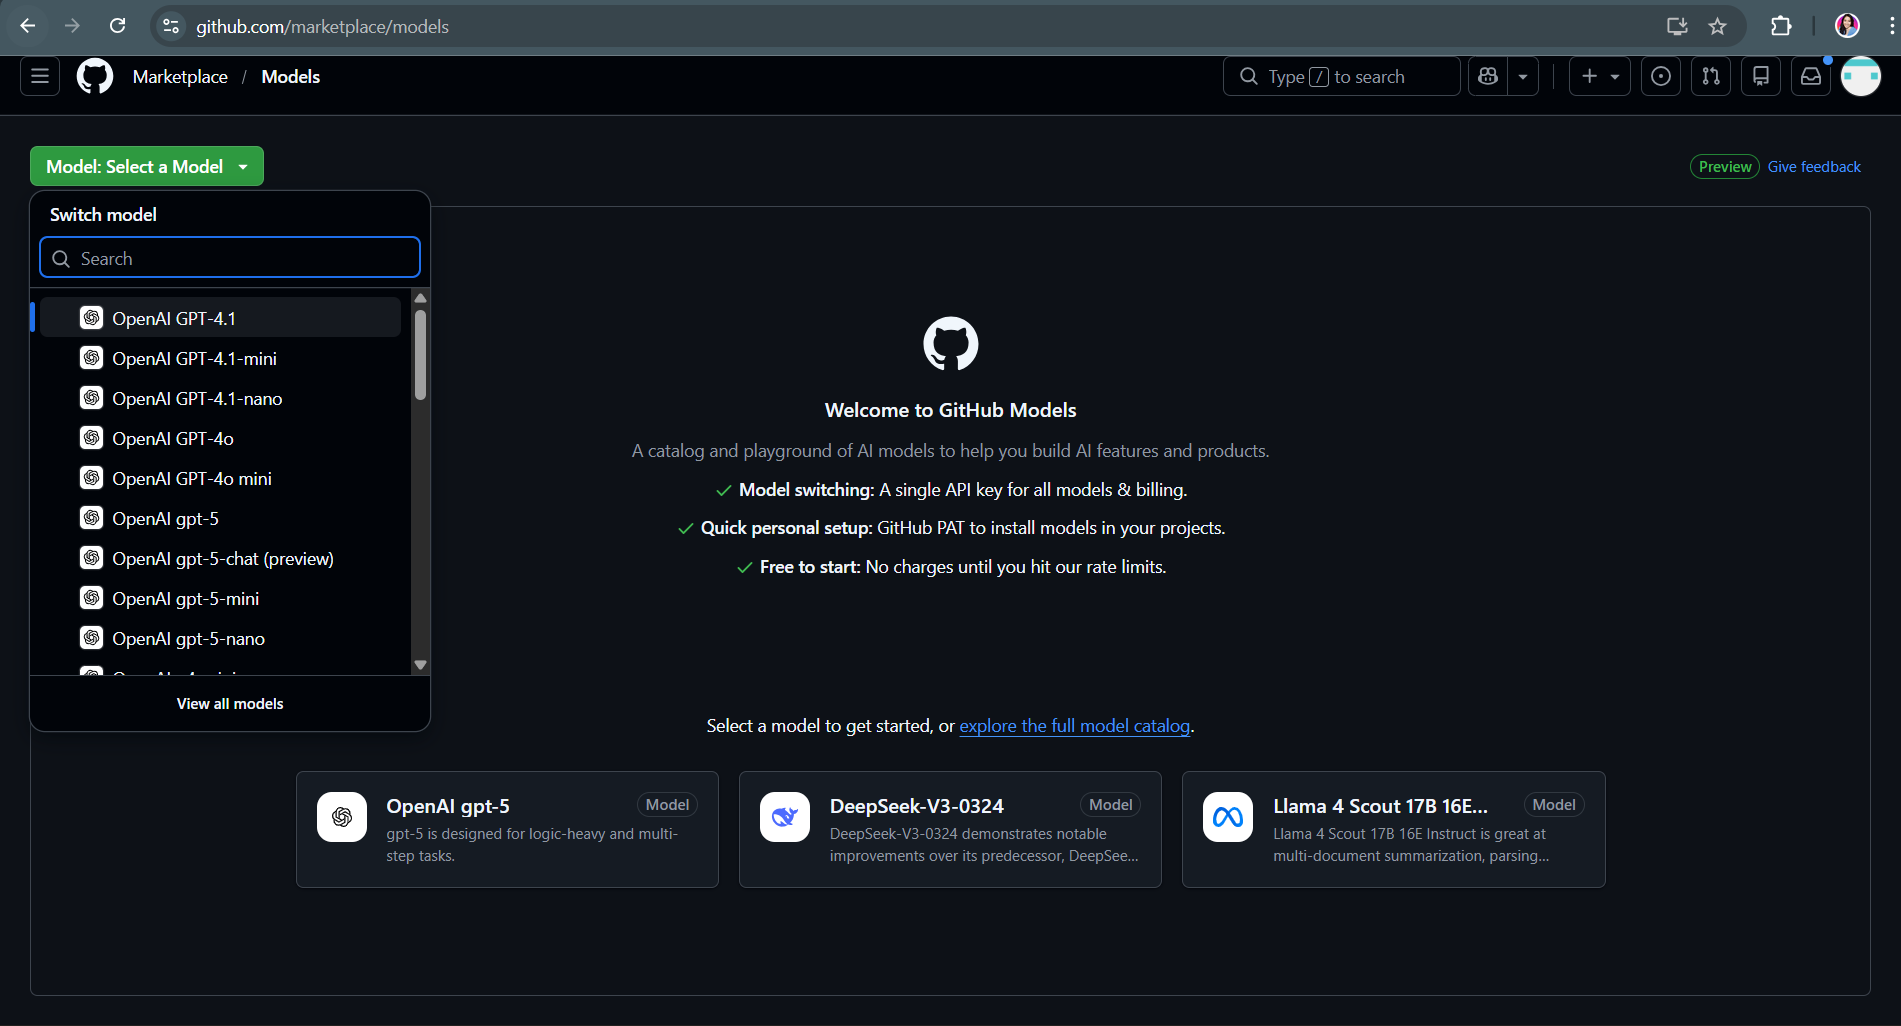
Task: Click the notifications inbox icon
Action: pos(1810,76)
